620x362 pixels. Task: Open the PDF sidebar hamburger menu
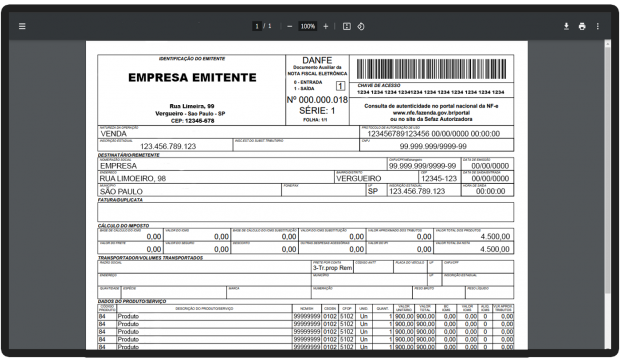pyautogui.click(x=22, y=26)
